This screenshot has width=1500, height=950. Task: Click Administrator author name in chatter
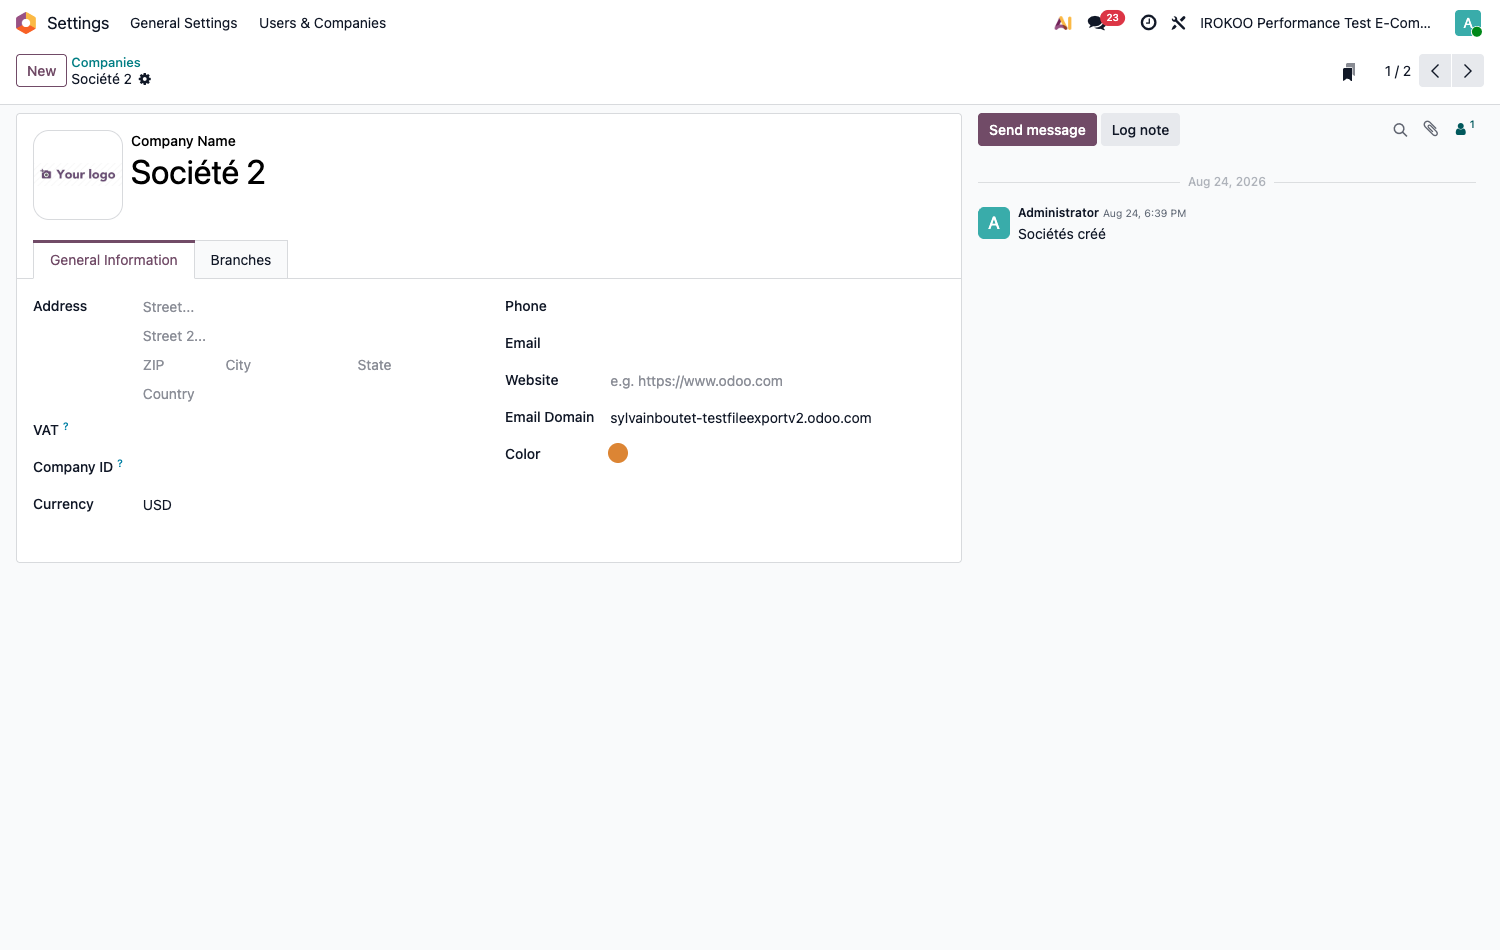tap(1058, 213)
